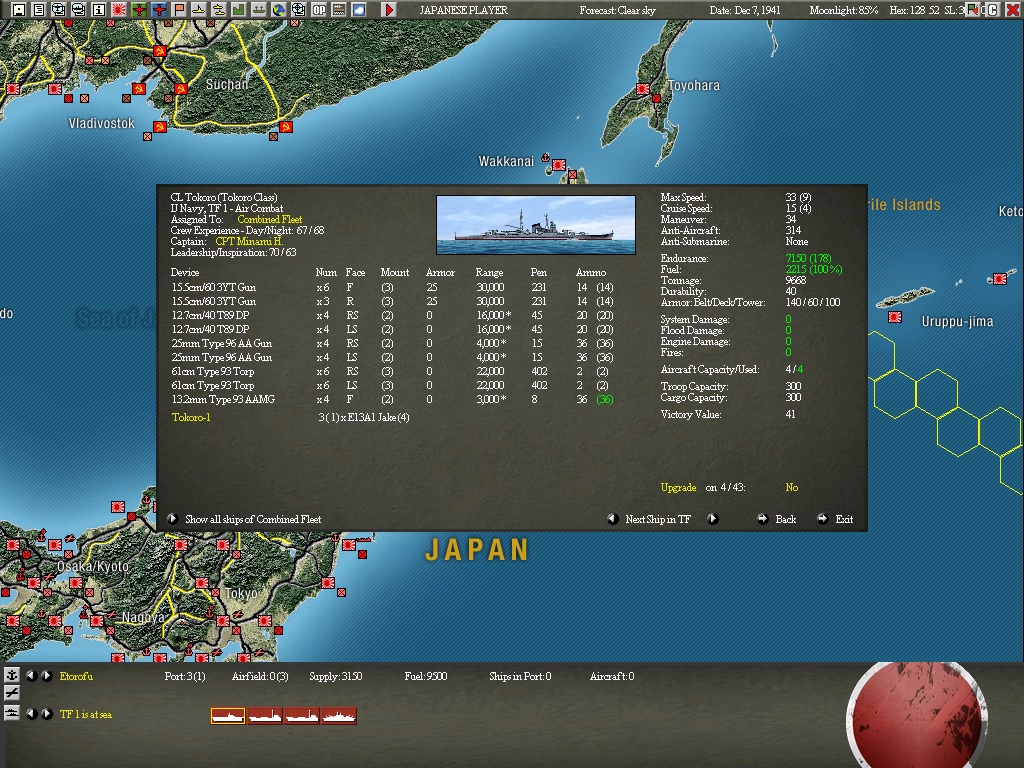The image size is (1024, 768).
Task: Click the 13.2mm Type 93 AAMG row
Action: [392, 399]
